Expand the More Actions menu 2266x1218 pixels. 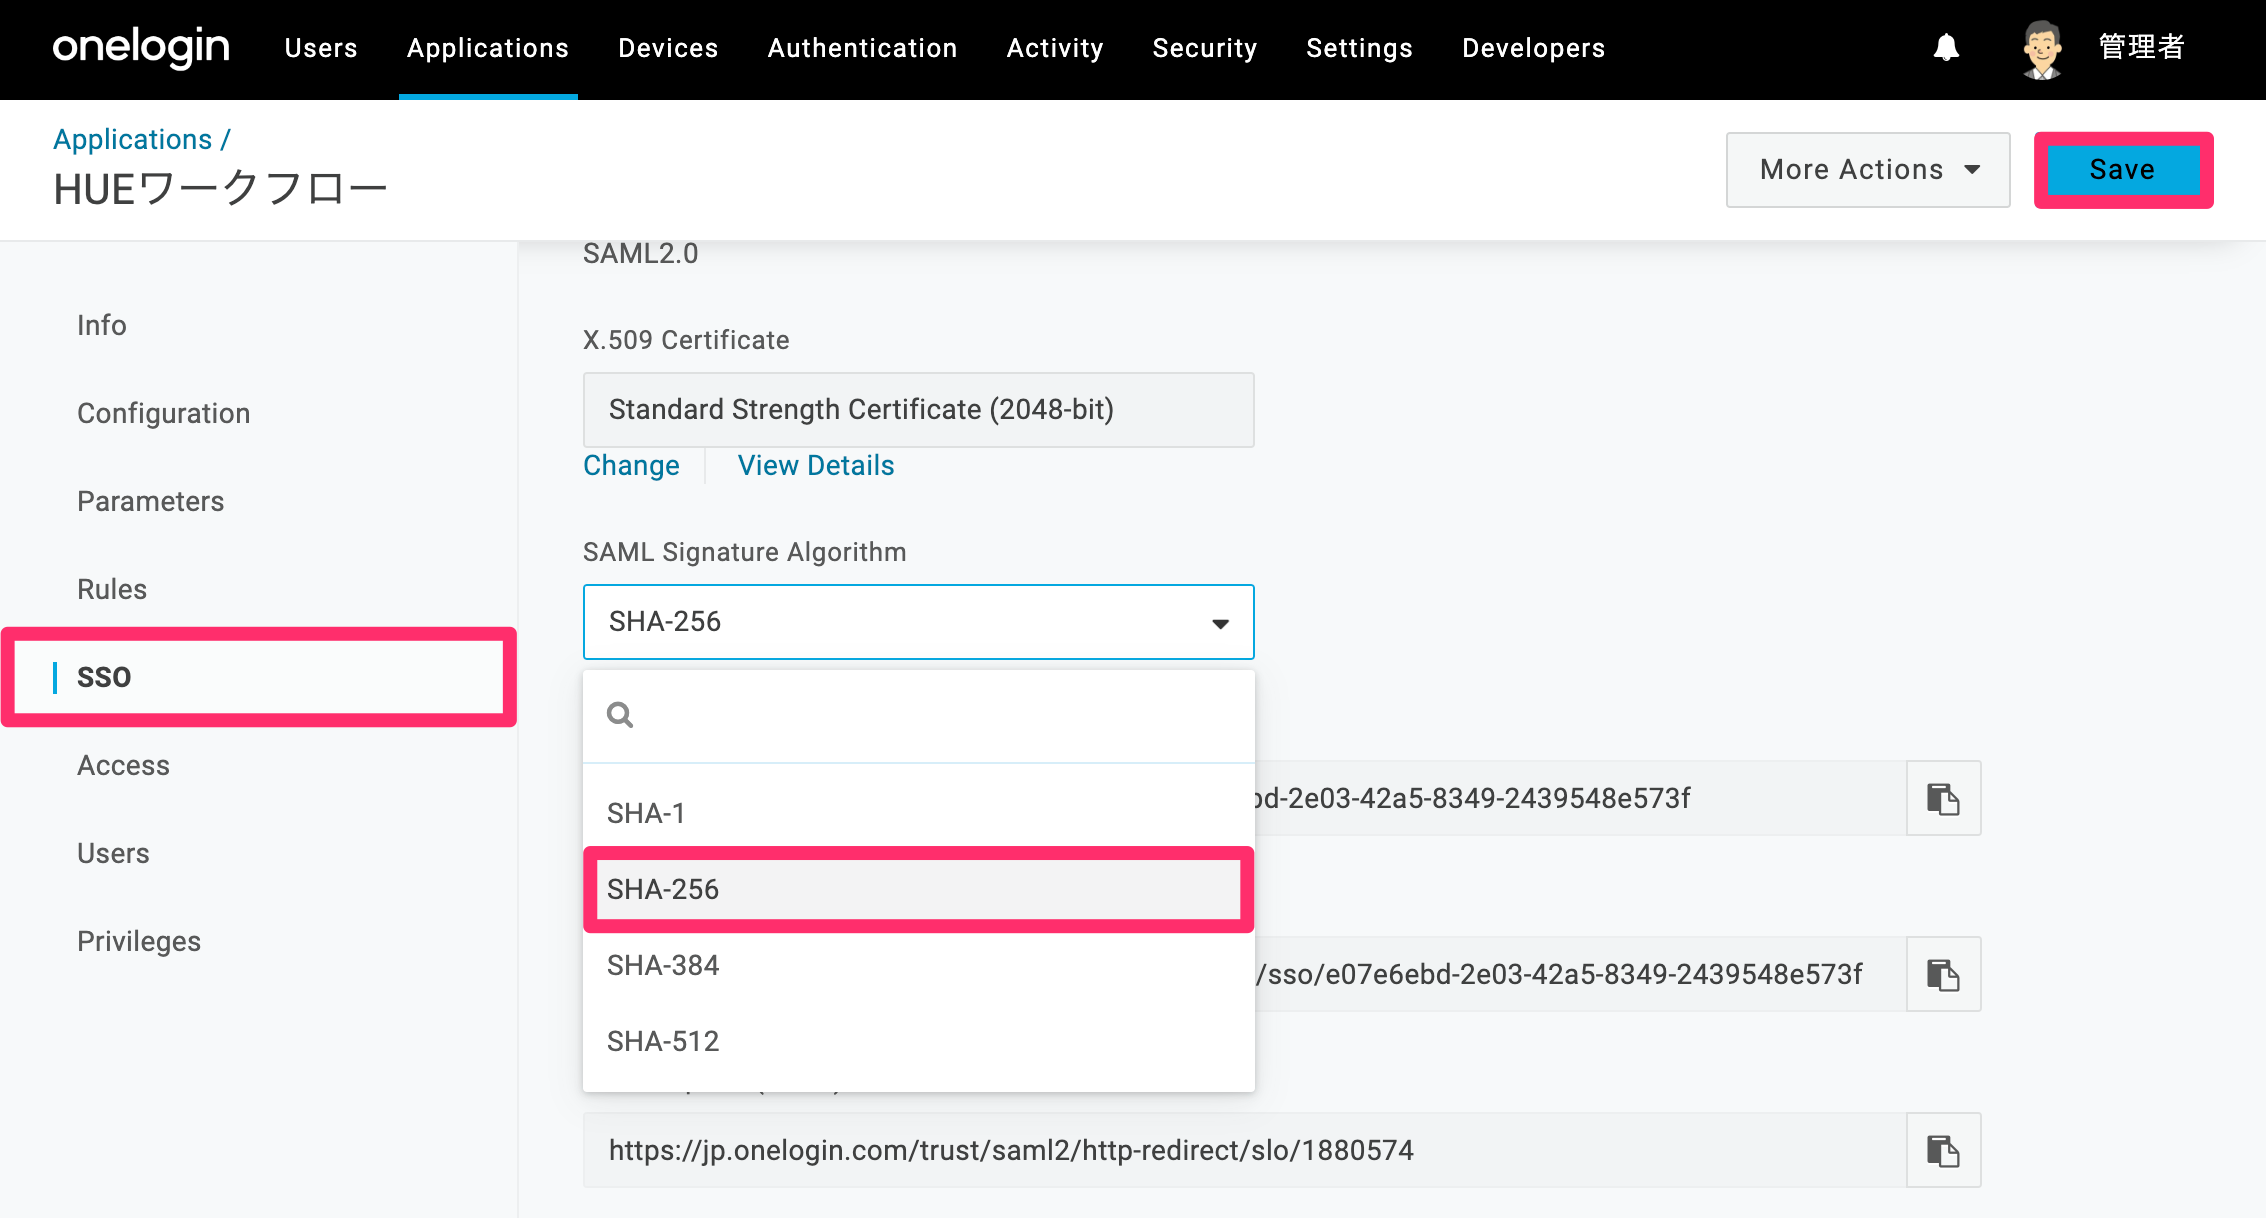click(x=1868, y=170)
